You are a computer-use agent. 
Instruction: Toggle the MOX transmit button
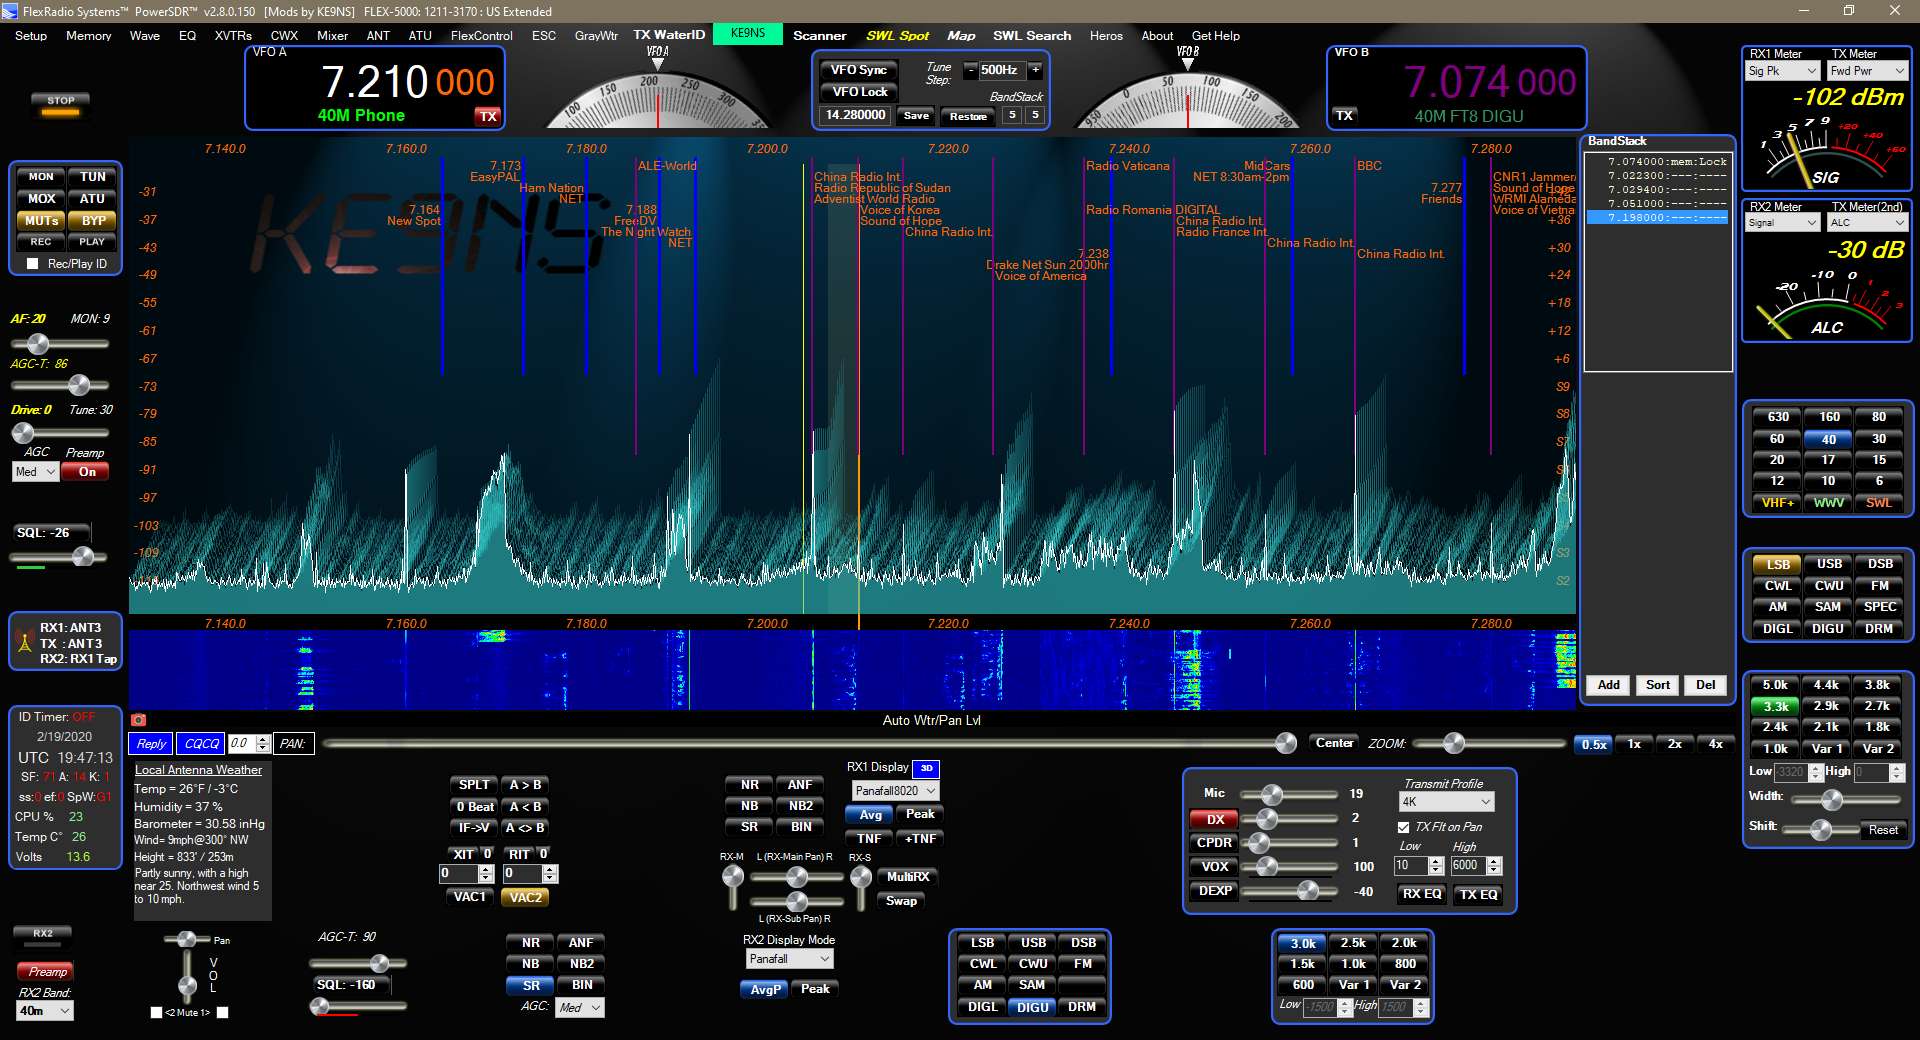(x=41, y=199)
